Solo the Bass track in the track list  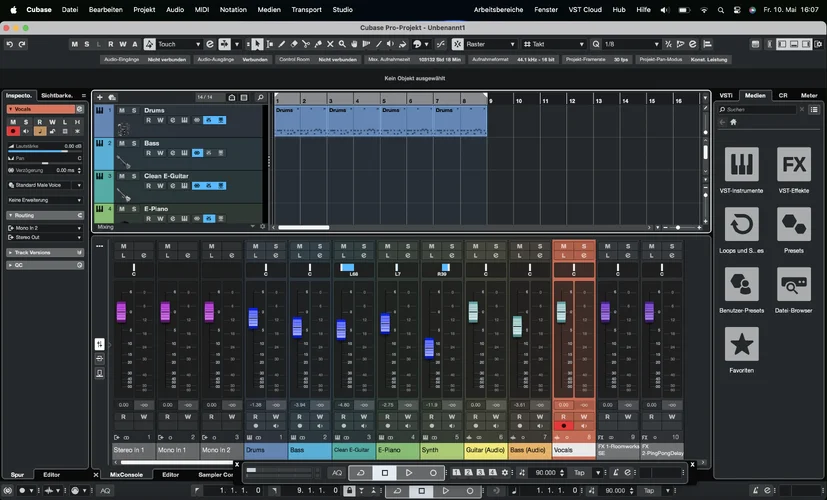pyautogui.click(x=133, y=143)
